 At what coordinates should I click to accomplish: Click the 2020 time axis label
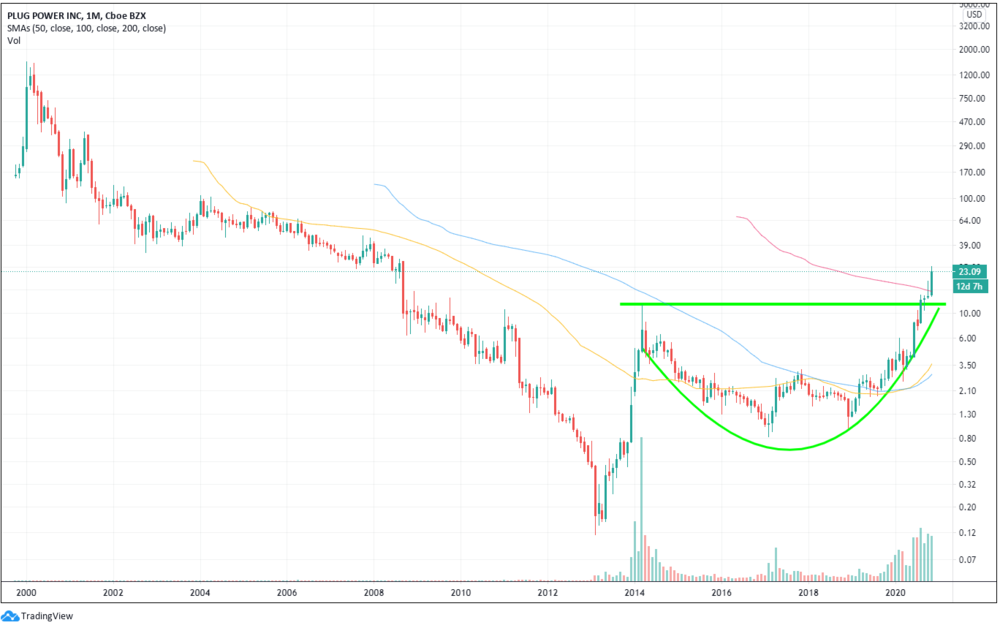(x=895, y=592)
